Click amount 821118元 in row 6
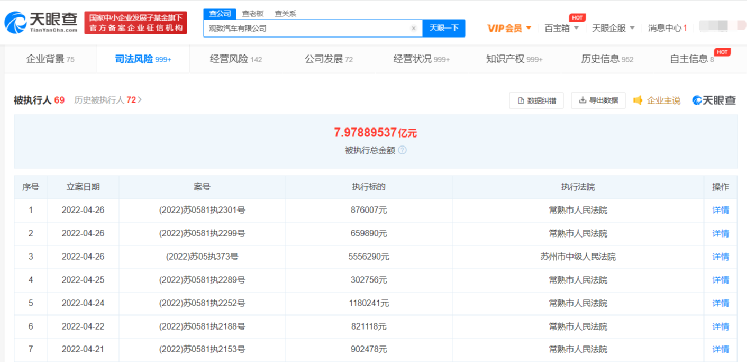This screenshot has width=747, height=362. [369, 327]
